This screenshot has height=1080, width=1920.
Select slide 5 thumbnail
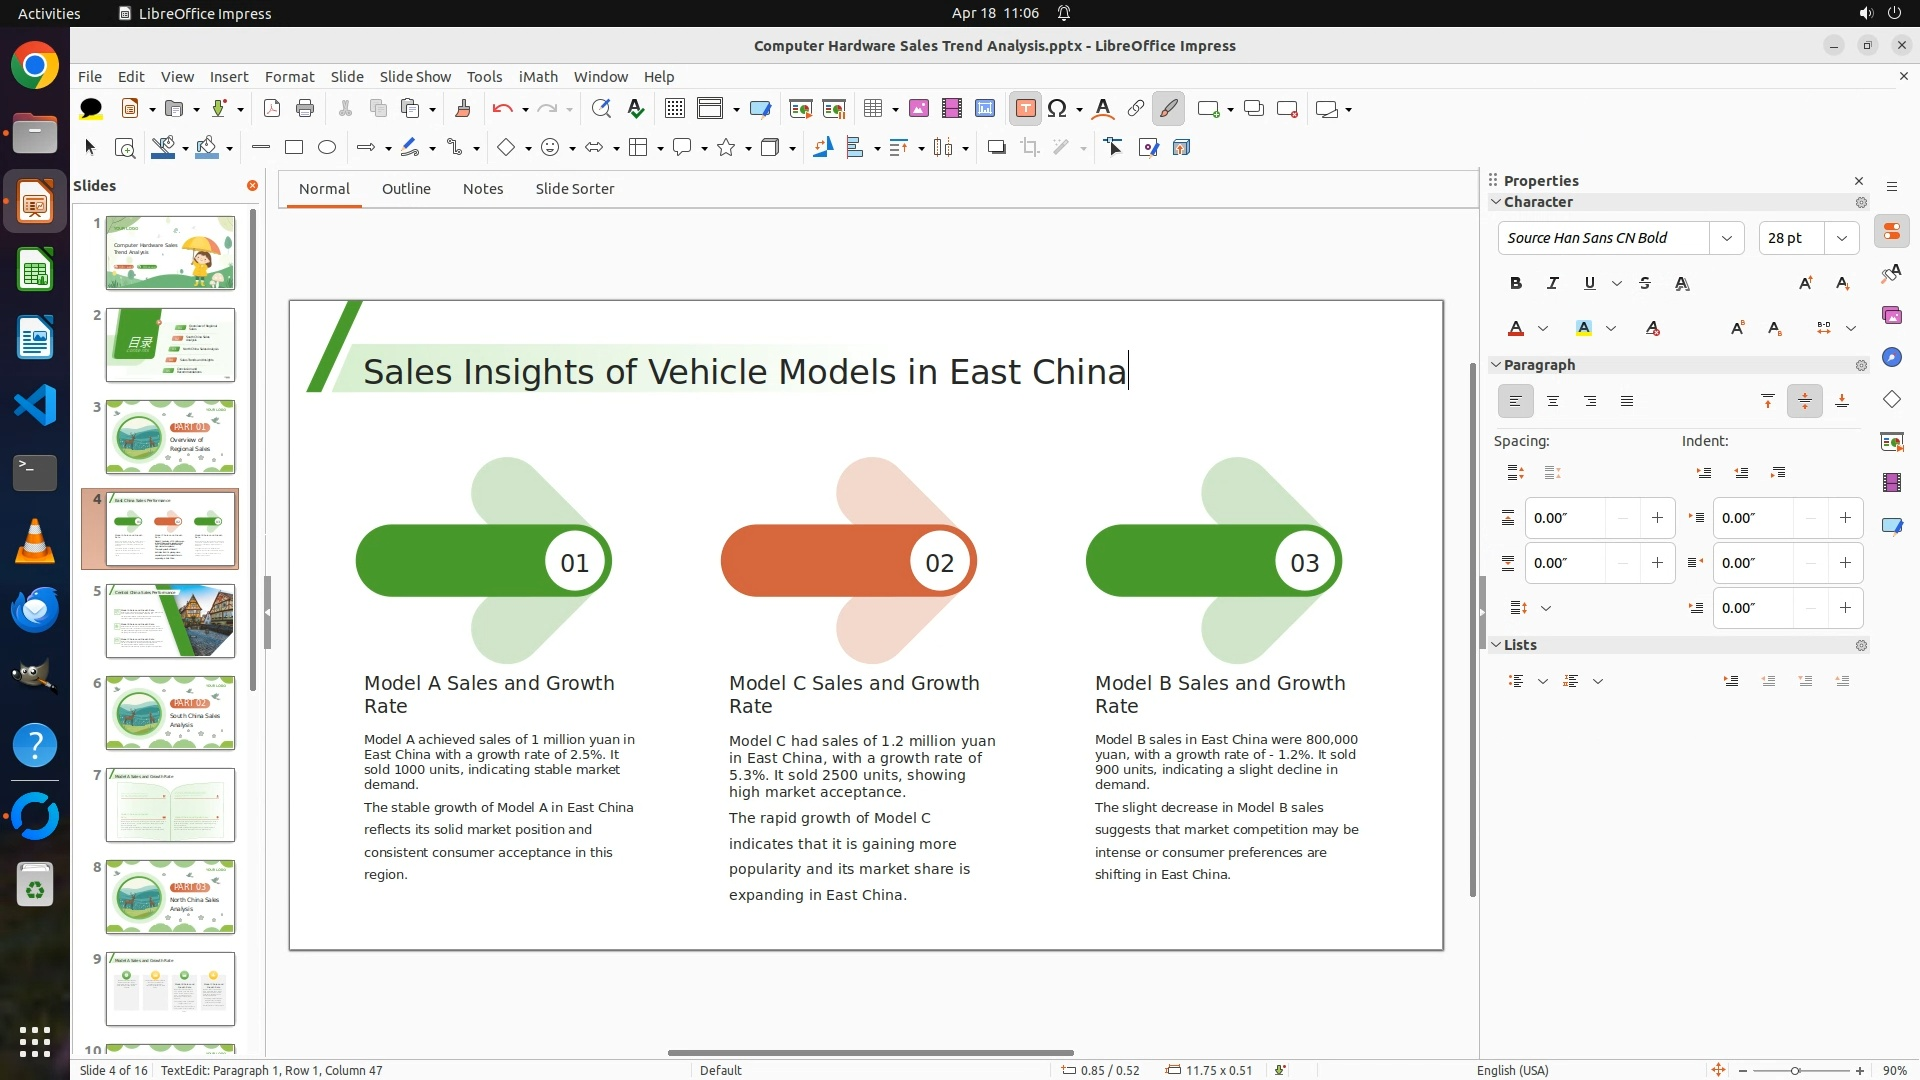(171, 621)
